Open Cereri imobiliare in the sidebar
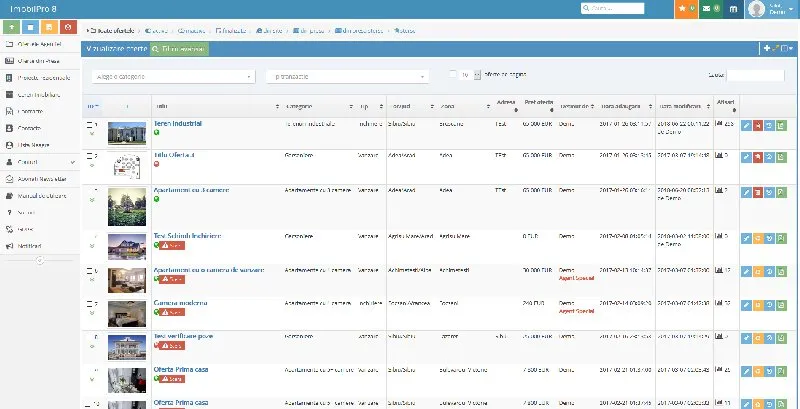Image resolution: width=800 pixels, height=409 pixels. [x=40, y=95]
